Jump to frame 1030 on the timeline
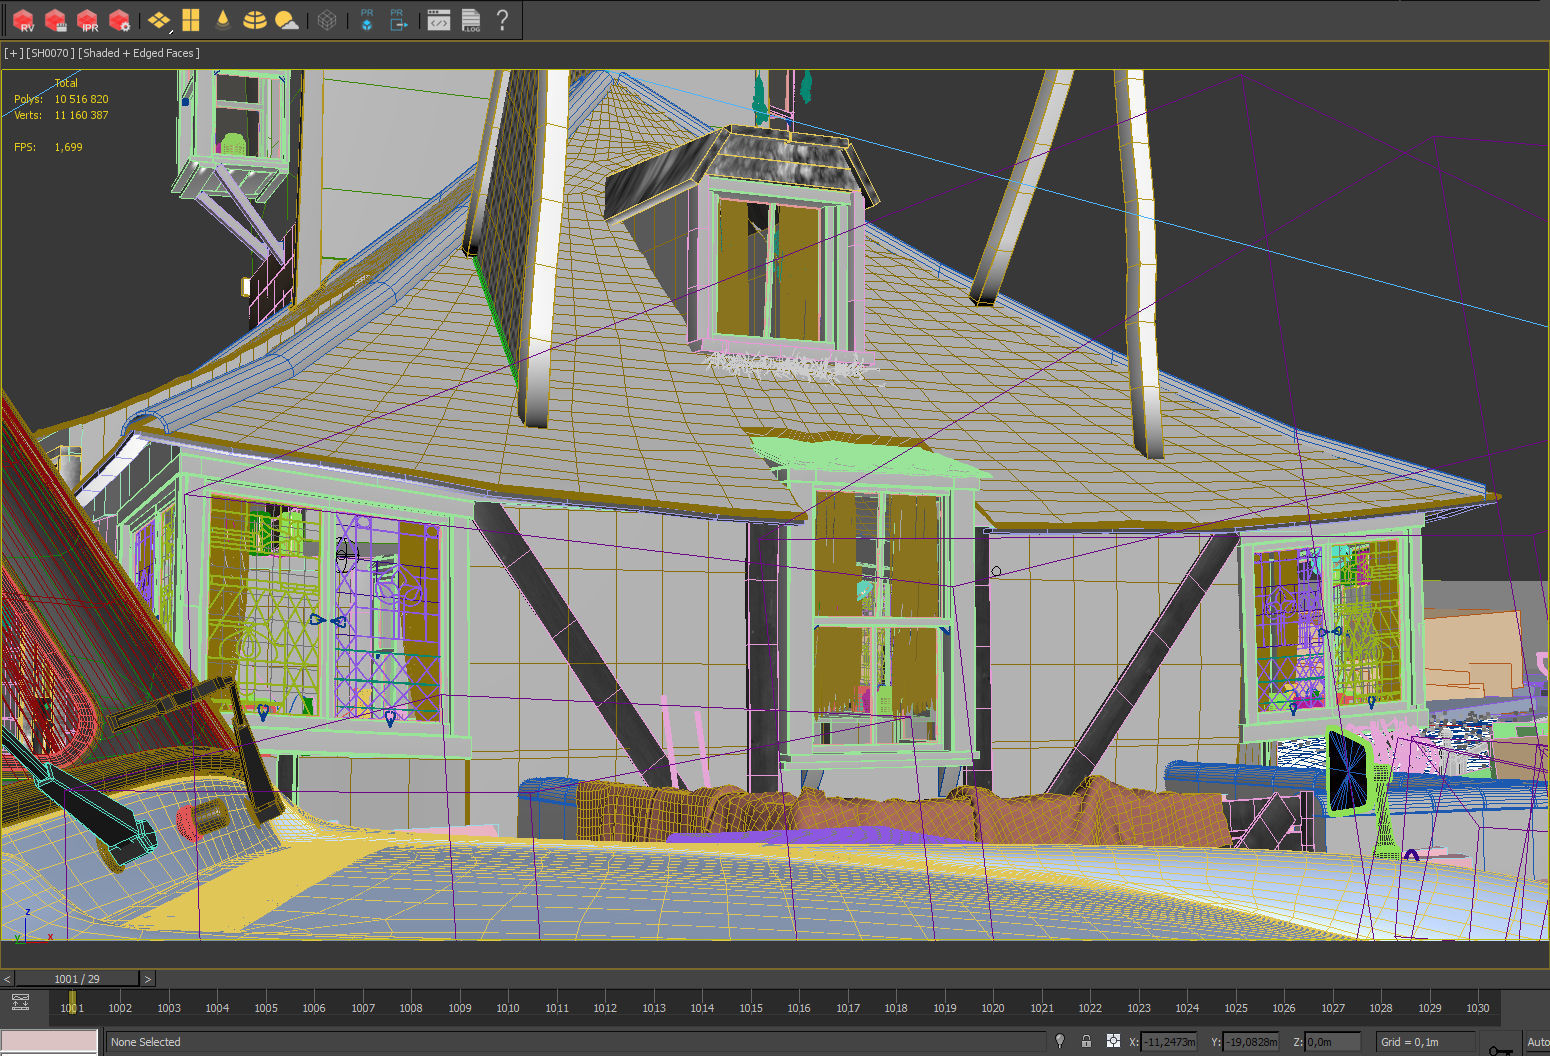The width and height of the screenshot is (1550, 1056). (1478, 1008)
